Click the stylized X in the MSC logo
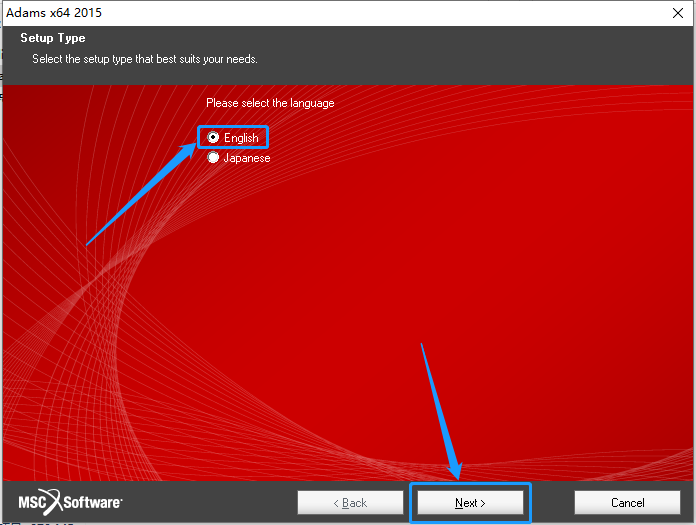This screenshot has height=525, width=696. (x=54, y=502)
